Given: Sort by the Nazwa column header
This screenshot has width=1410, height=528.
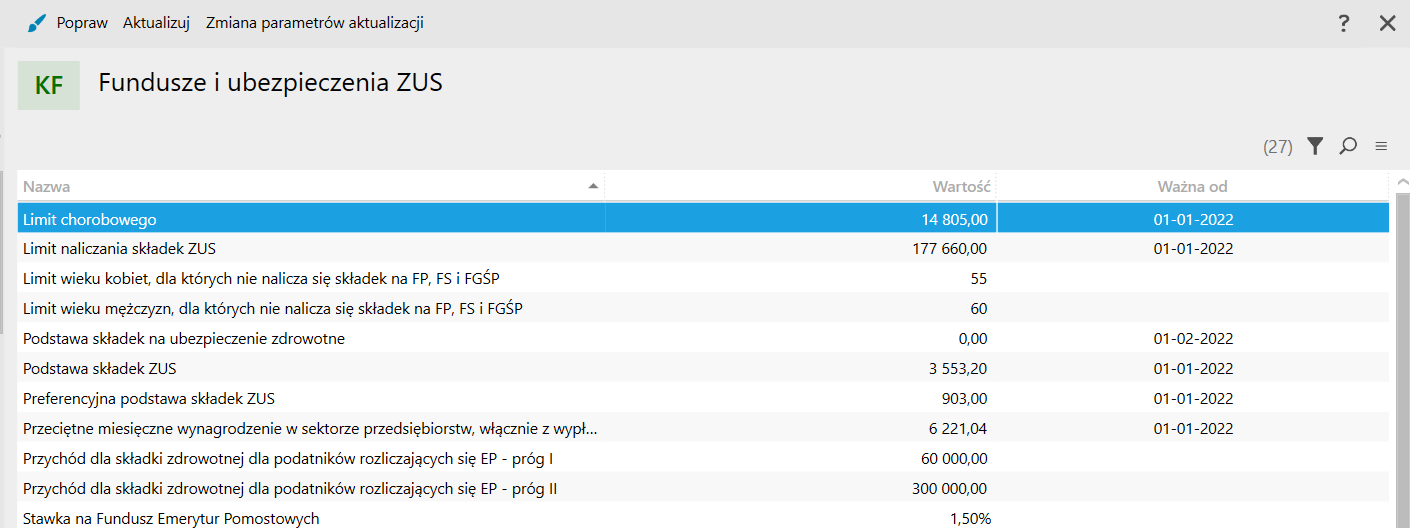Looking at the screenshot, I should (311, 186).
